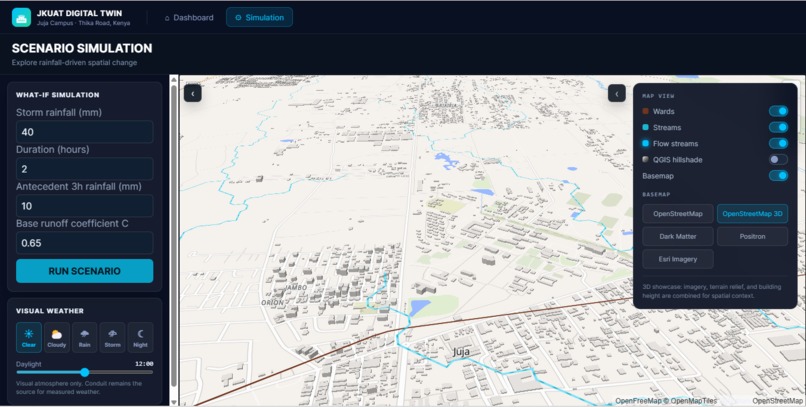This screenshot has height=407, width=806.
Task: Click the Daylight slider handle
Action: pos(85,373)
